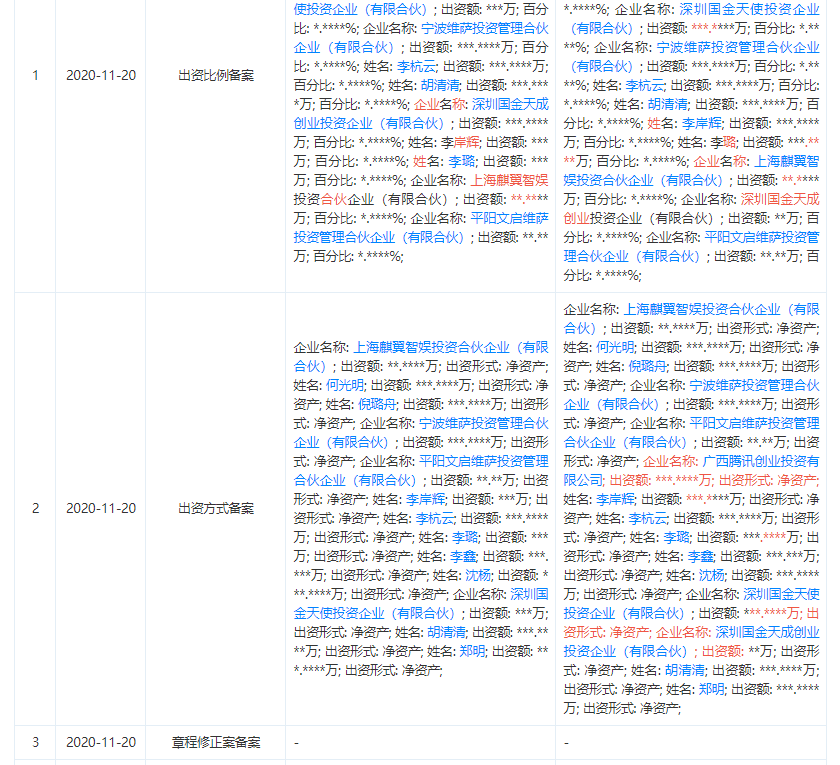The image size is (840, 765).
Task: Open 李杭云 link in 出资比例备案 left column
Action: [x=416, y=66]
